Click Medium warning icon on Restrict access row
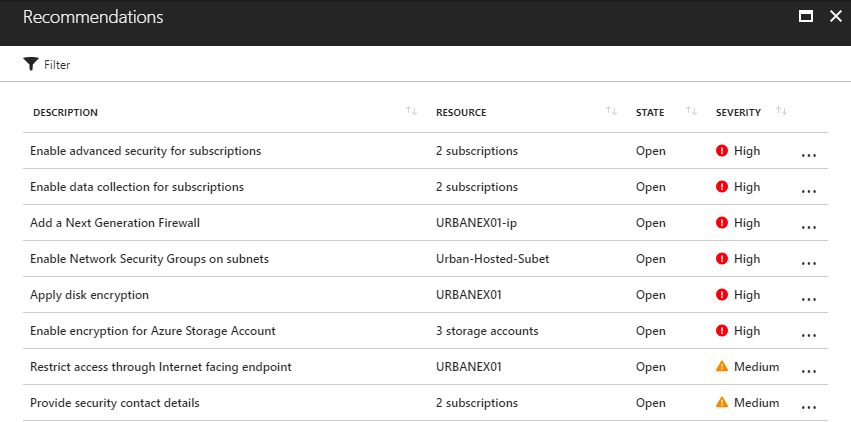The height and width of the screenshot is (422, 851). point(722,367)
